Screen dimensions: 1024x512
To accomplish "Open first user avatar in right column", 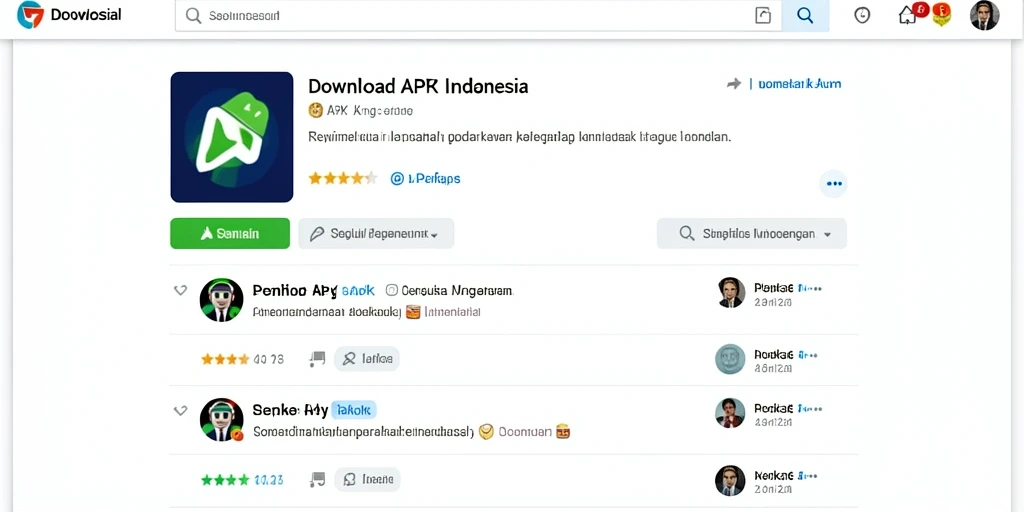I will tap(730, 293).
